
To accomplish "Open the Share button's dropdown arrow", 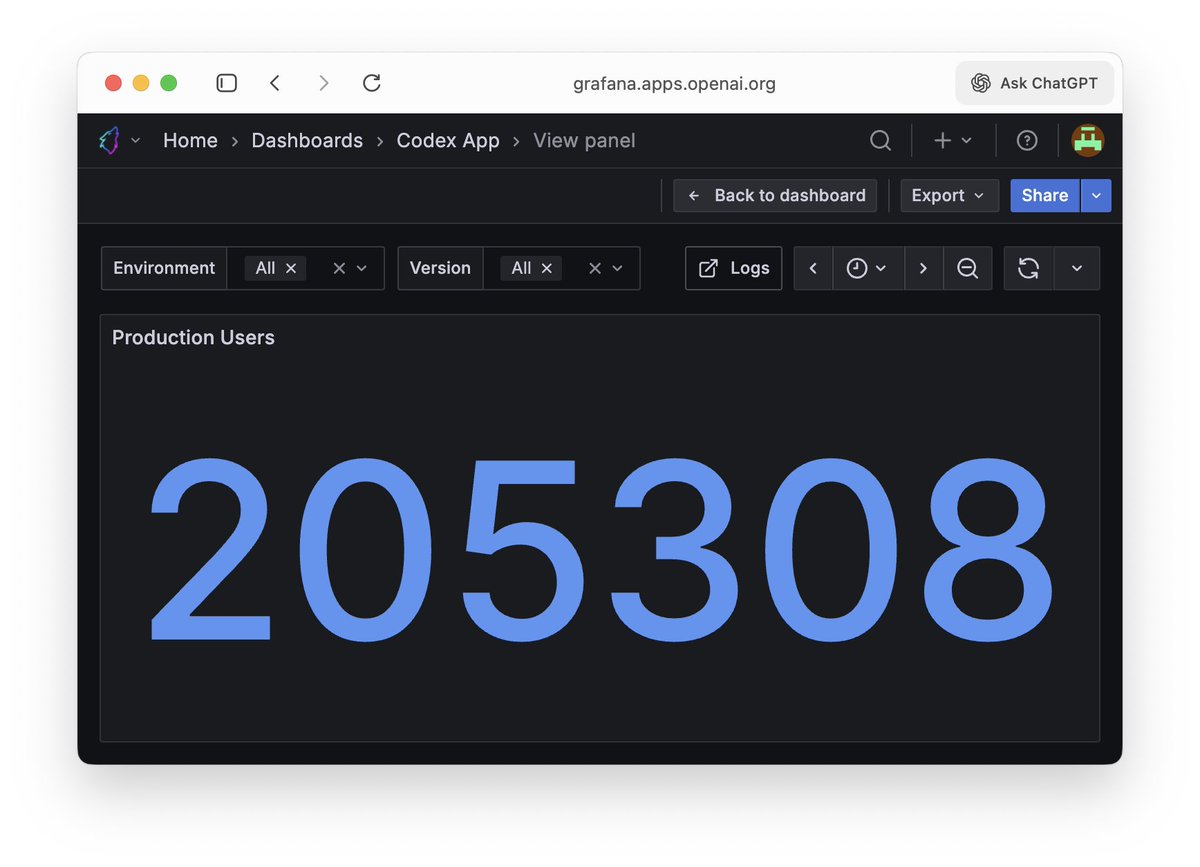I will pos(1096,195).
